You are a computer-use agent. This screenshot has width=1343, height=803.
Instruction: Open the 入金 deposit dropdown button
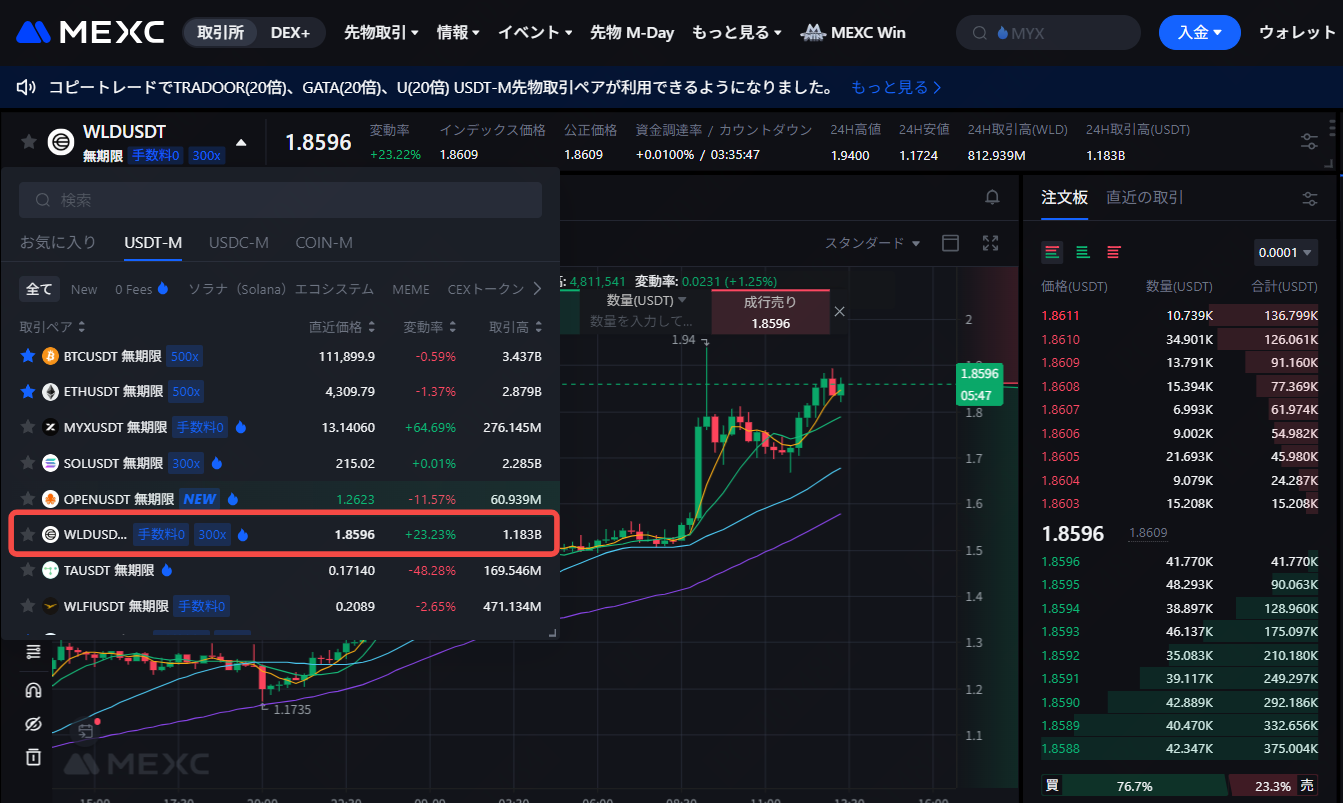[x=1199, y=33]
